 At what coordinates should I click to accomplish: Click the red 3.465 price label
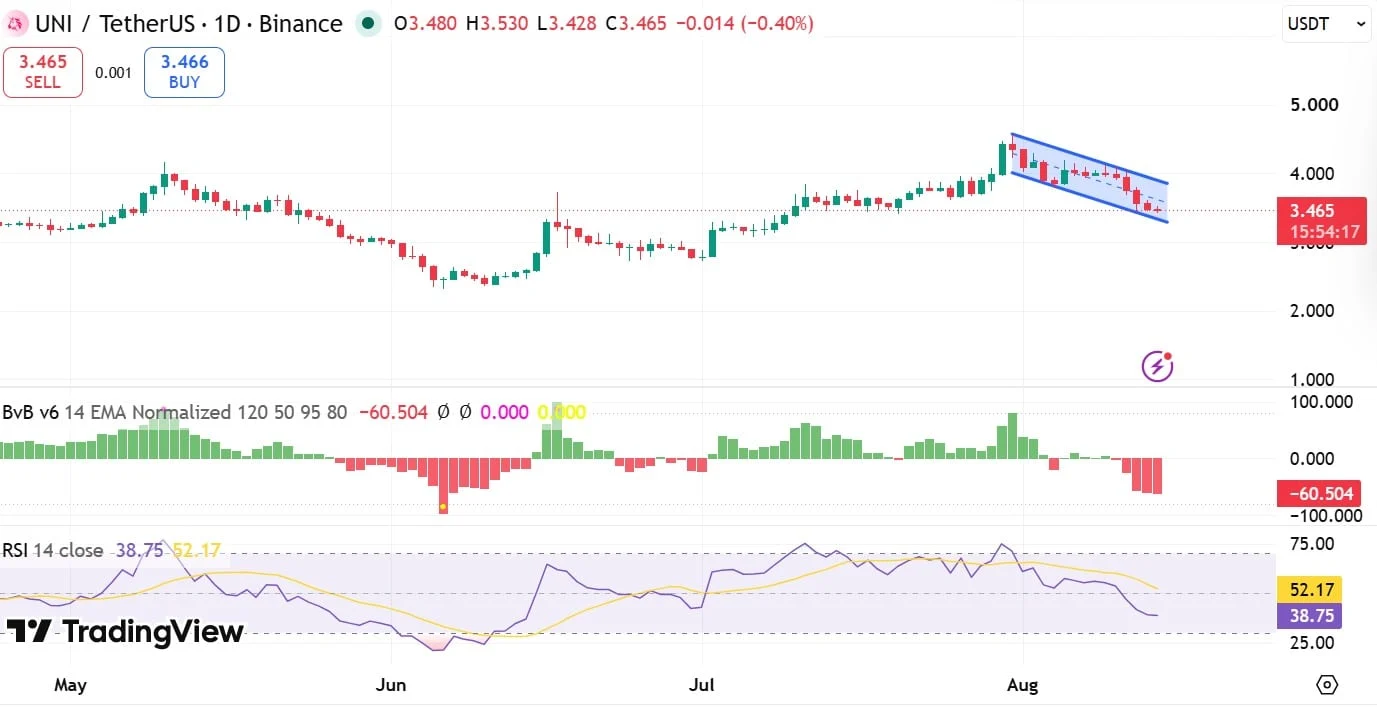coord(1320,220)
